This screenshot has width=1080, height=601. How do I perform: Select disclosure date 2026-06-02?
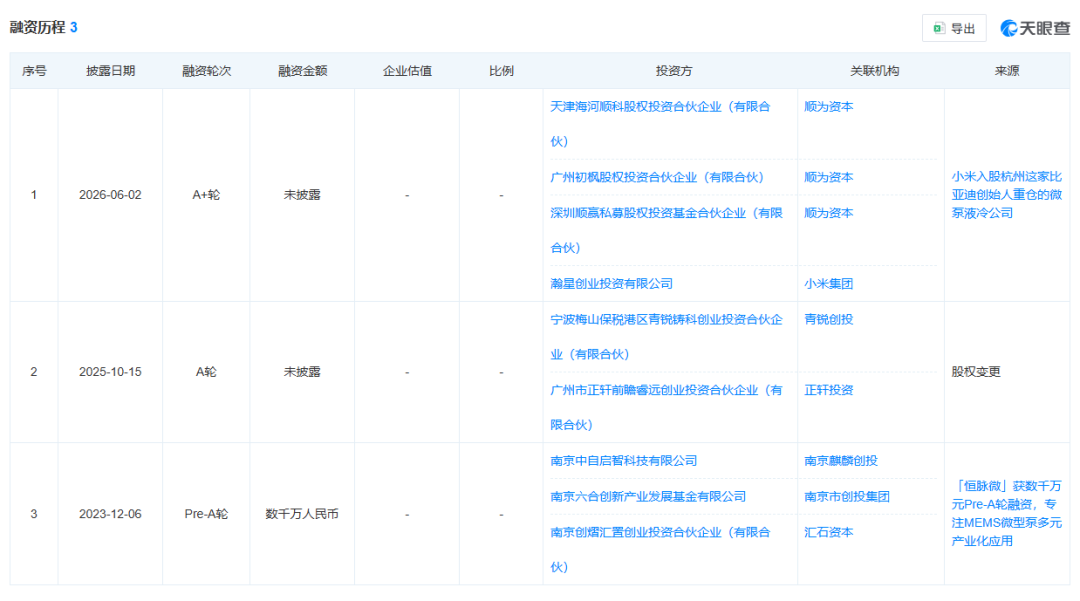tap(110, 195)
